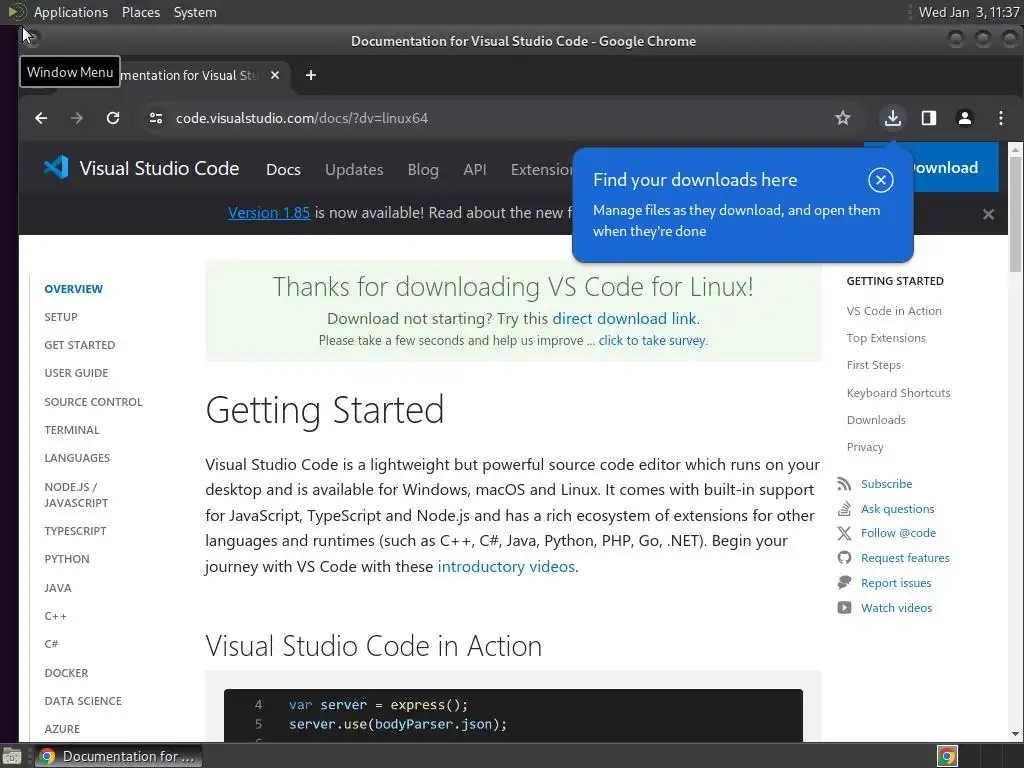This screenshot has height=768, width=1024.
Task: Toggle the Chrome side panel icon
Action: pyautogui.click(x=929, y=118)
